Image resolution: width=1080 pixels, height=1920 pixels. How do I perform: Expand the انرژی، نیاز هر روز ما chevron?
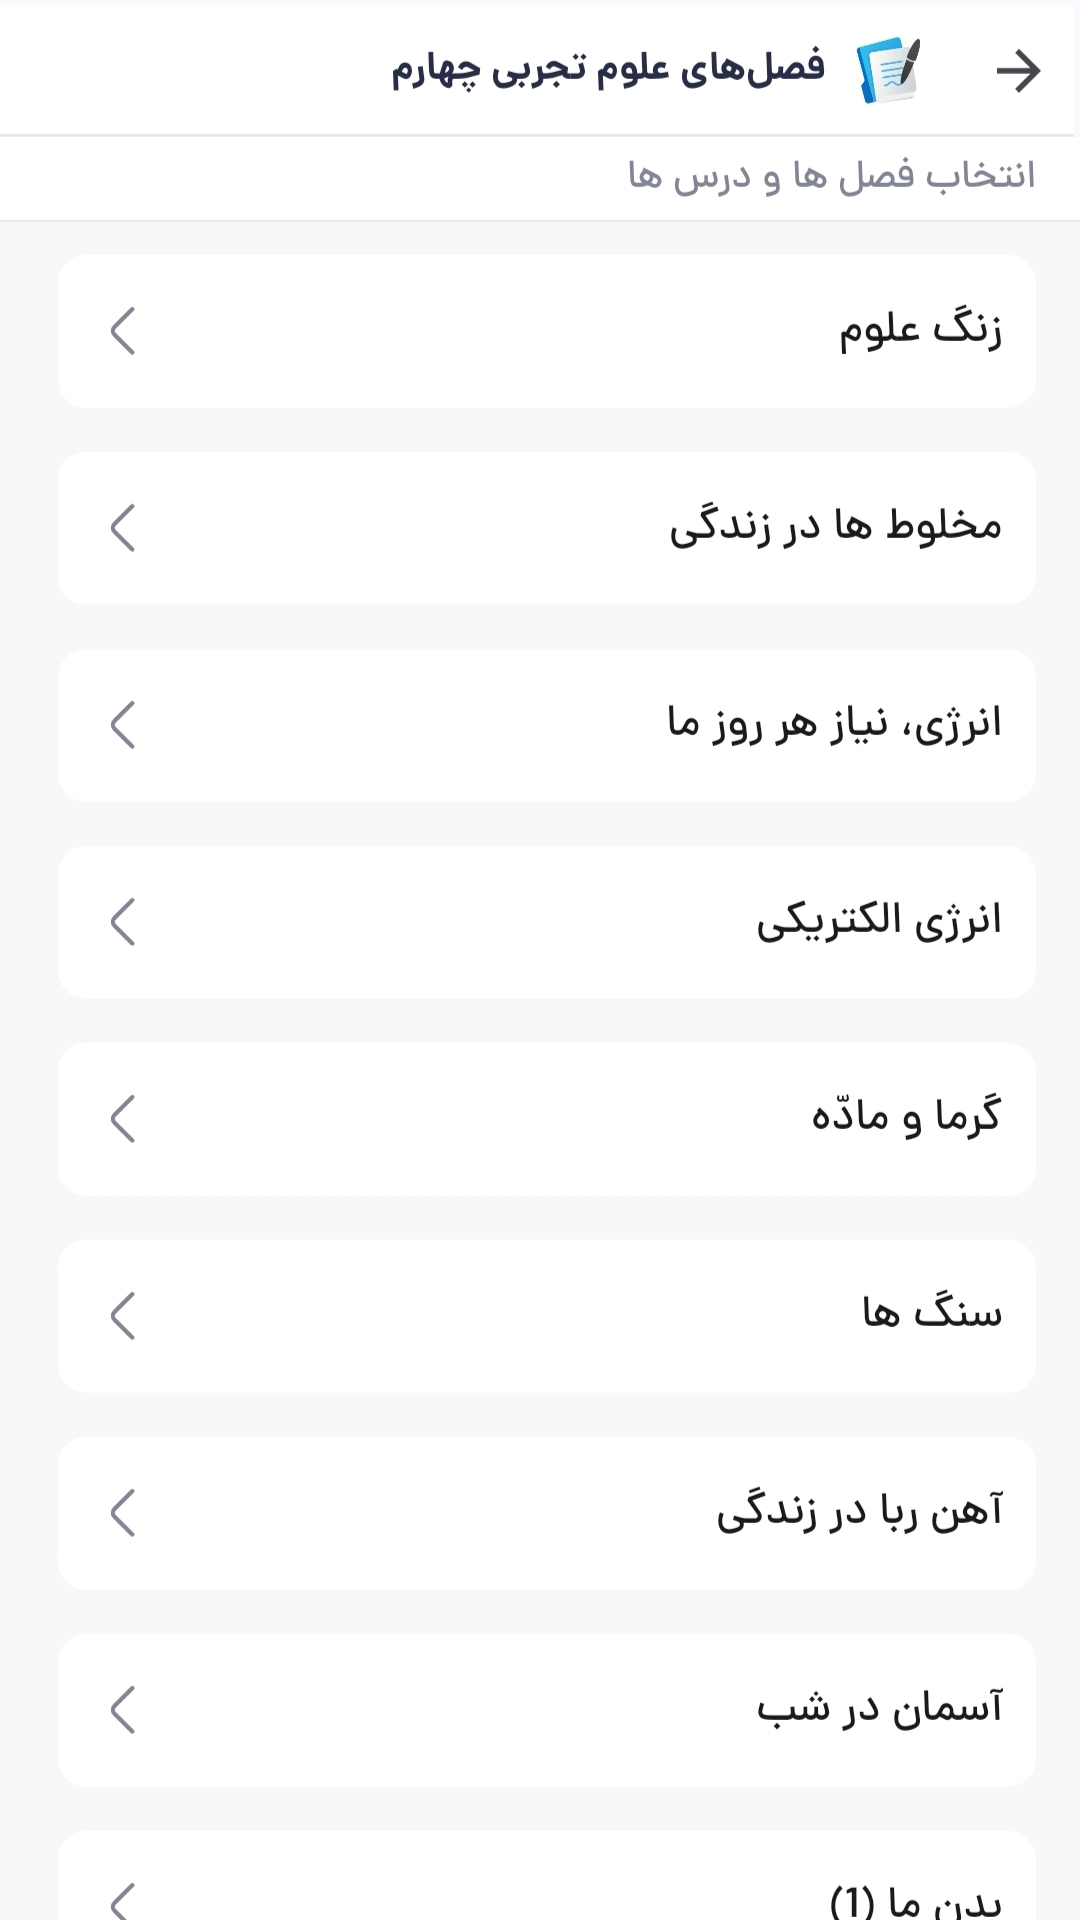[123, 725]
